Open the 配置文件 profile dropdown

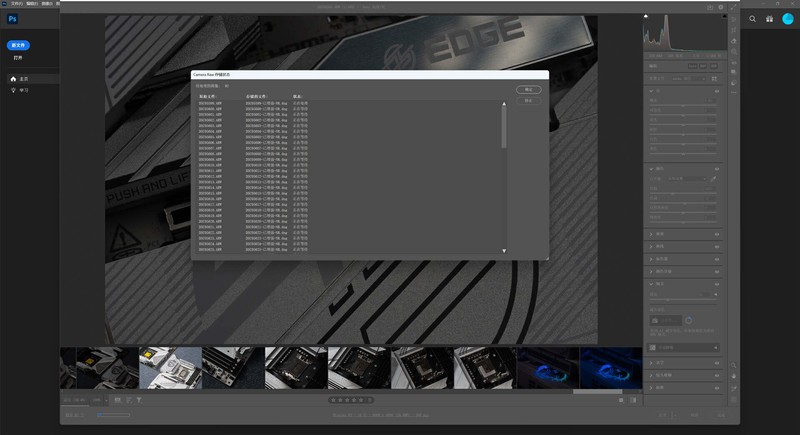point(688,79)
